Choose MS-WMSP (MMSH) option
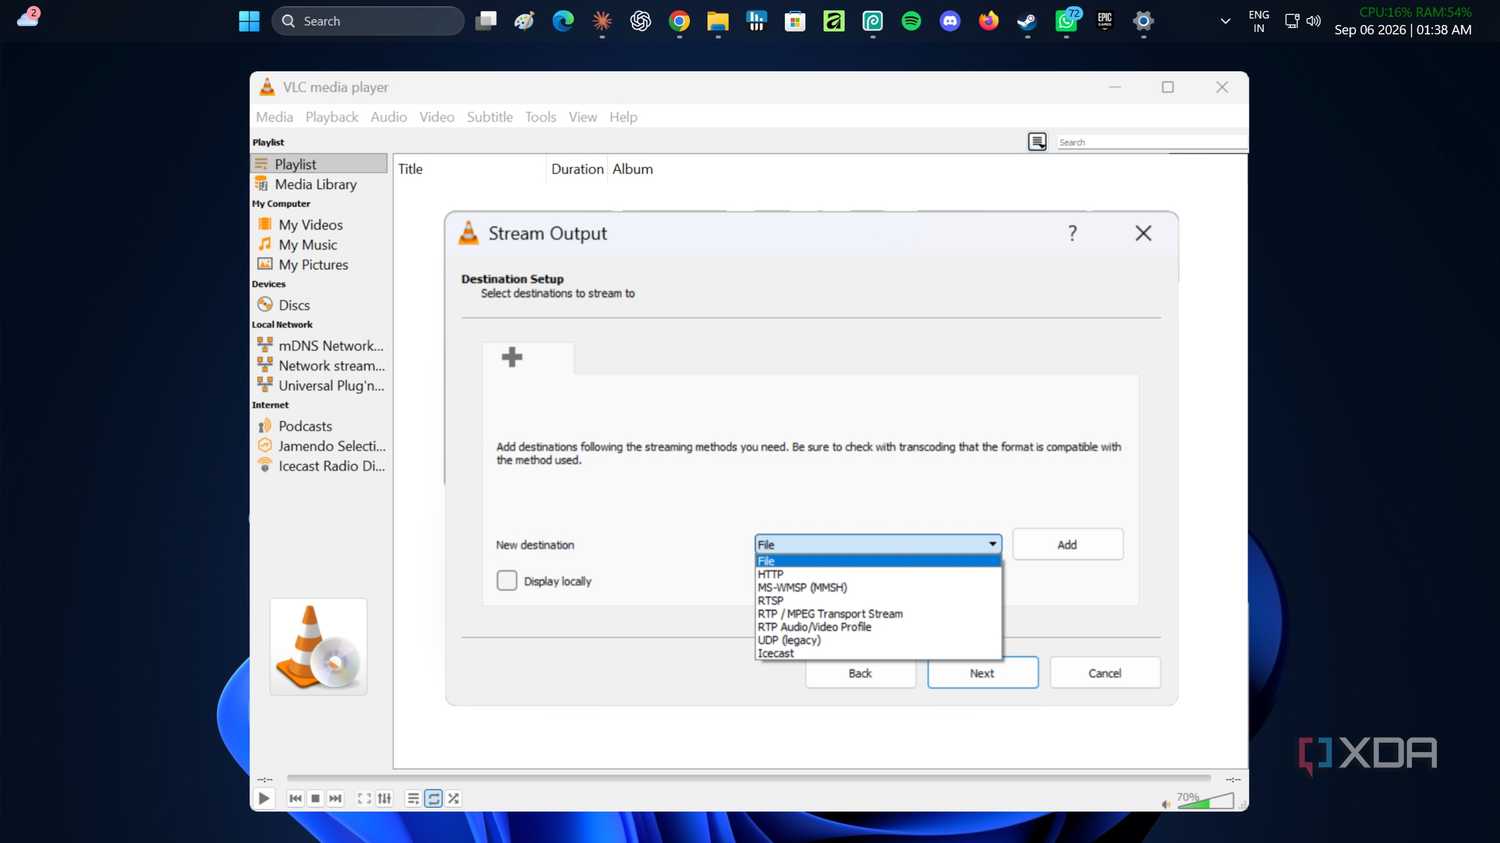The width and height of the screenshot is (1500, 843). point(878,587)
